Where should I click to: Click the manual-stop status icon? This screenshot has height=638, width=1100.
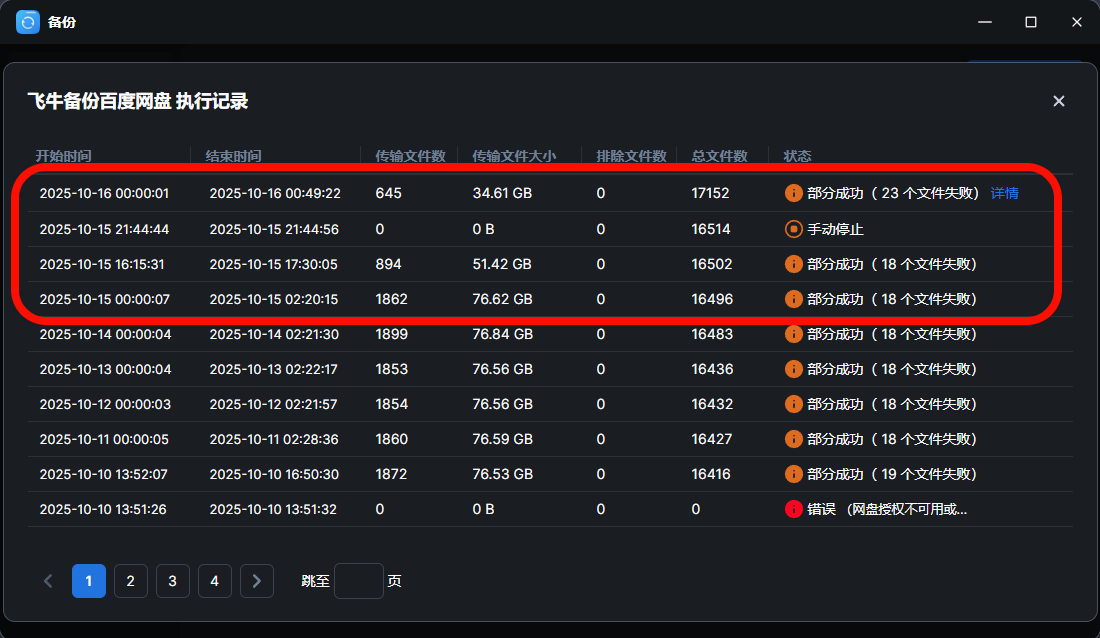[794, 229]
